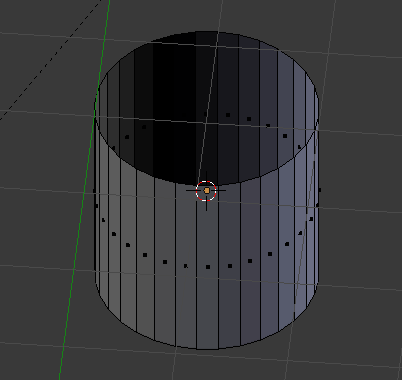402x380 pixels.
Task: Click the bottom rim curve of the cylinder
Action: tap(207, 348)
